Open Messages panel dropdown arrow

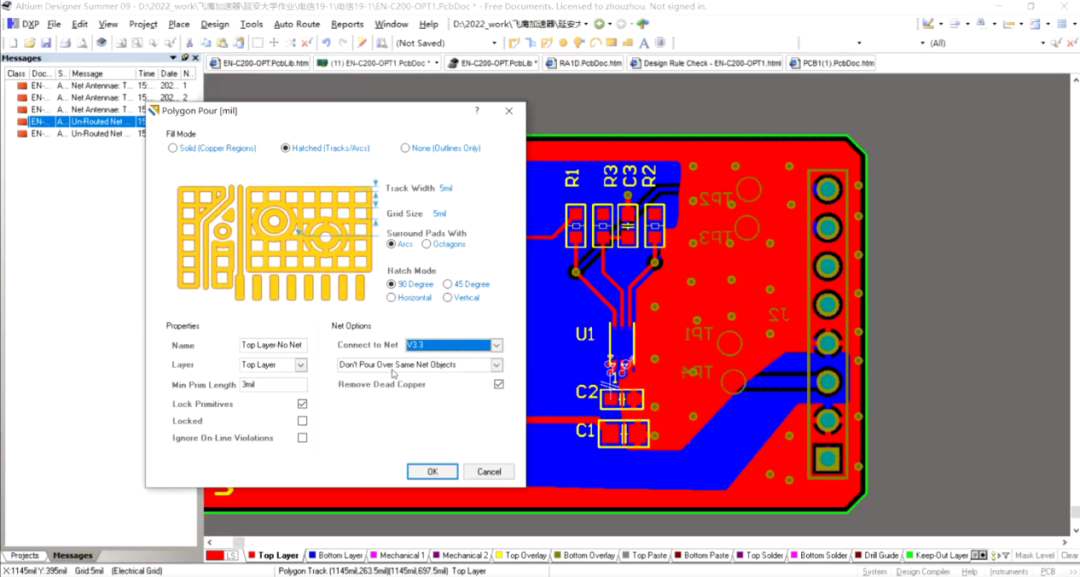pyautogui.click(x=173, y=58)
